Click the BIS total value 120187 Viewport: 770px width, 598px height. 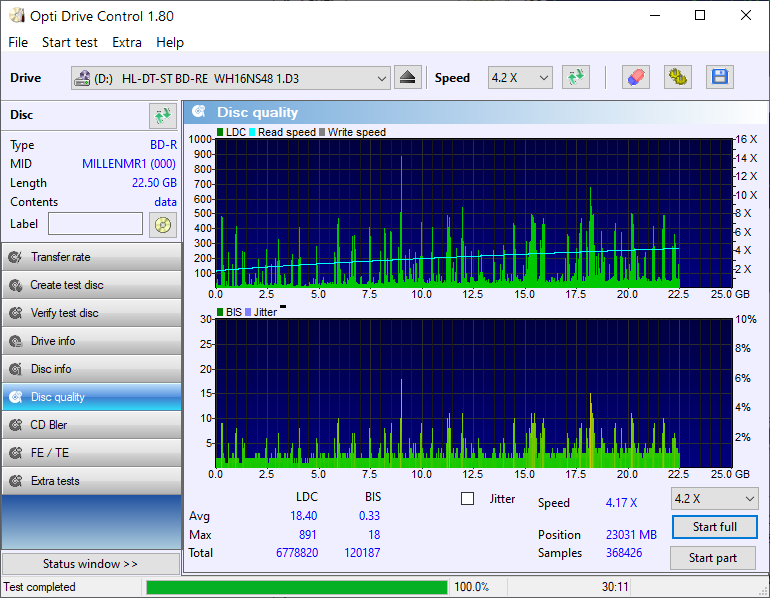coord(362,553)
